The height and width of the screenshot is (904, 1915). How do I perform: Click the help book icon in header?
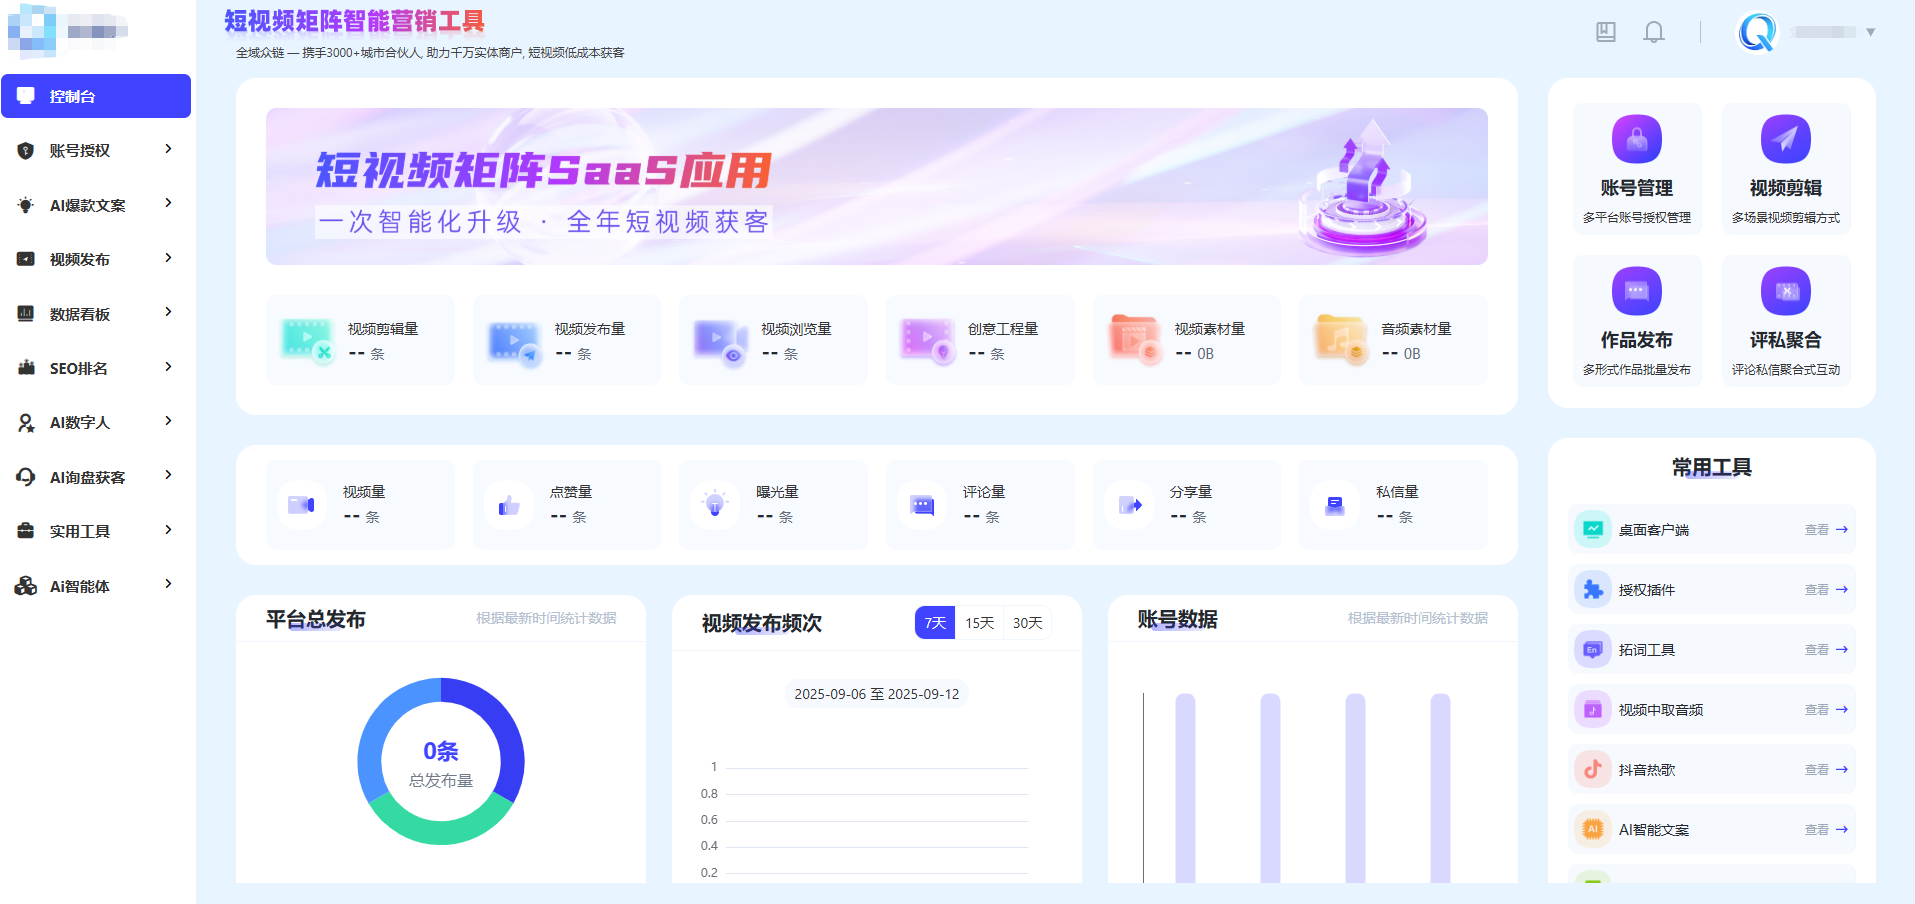coord(1606,32)
